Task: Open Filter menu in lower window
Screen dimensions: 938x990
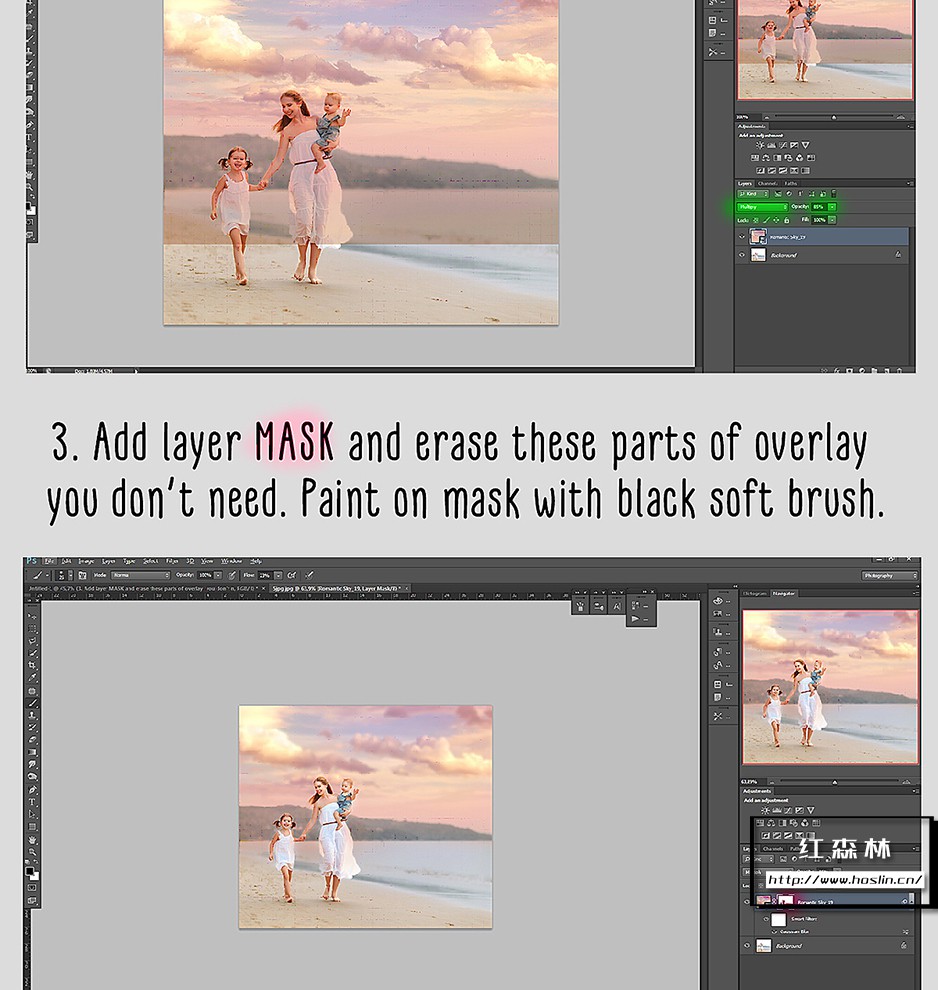Action: coord(172,561)
